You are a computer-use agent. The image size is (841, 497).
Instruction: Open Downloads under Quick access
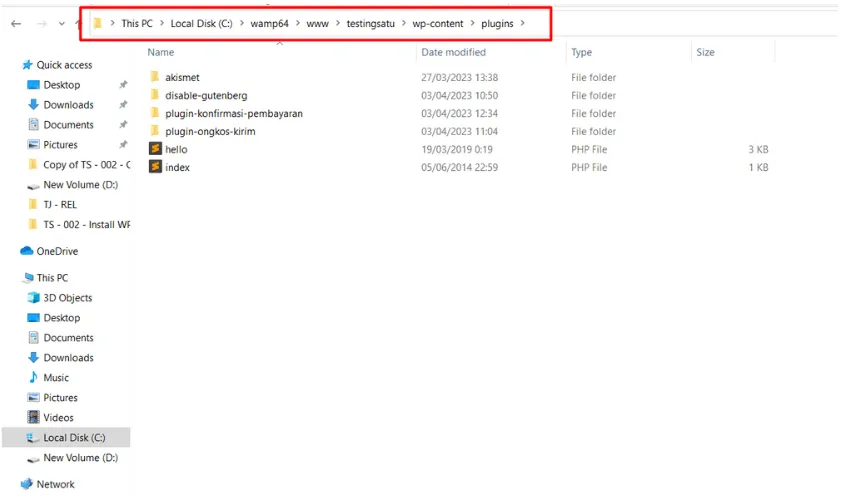click(x=69, y=105)
